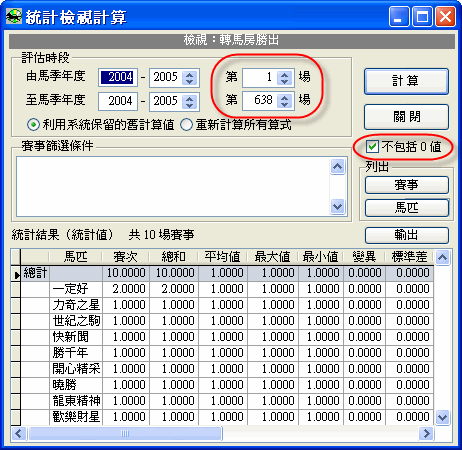Click the horizontal scrollbar right arrow

426,434
